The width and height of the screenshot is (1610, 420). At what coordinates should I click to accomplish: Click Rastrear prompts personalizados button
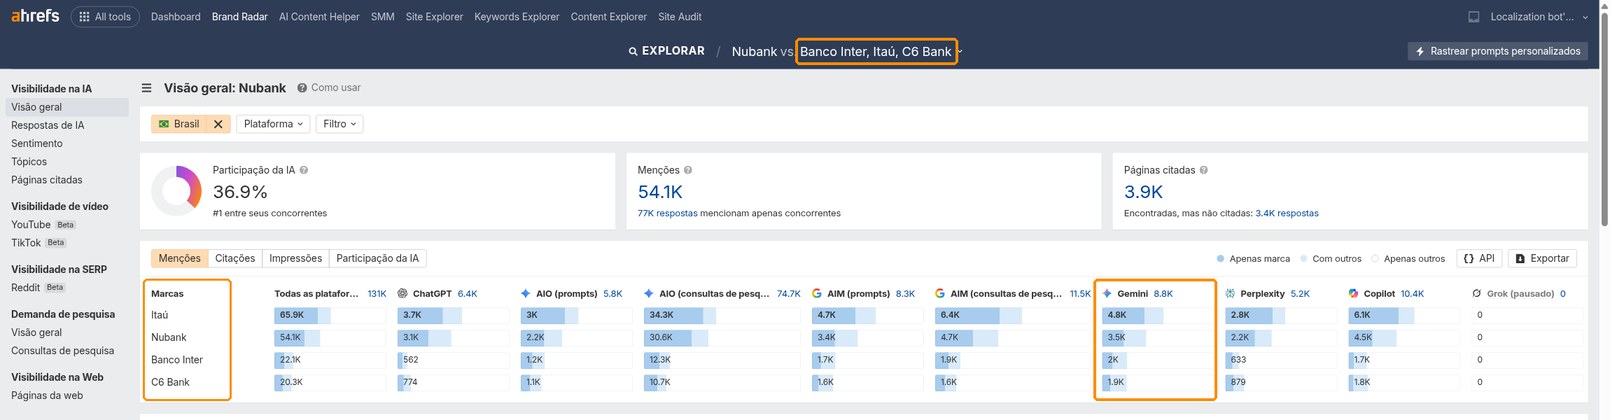click(1498, 51)
